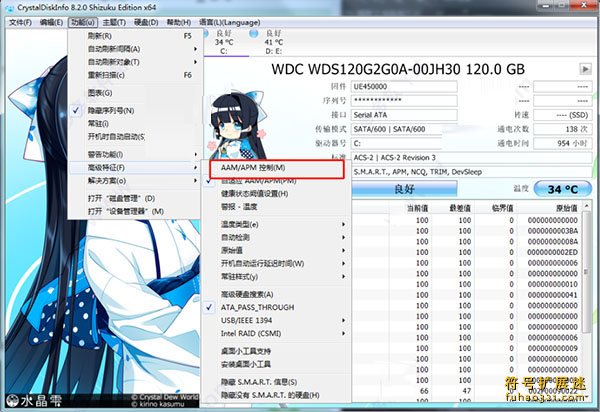Expand the 自动检测 submenu
600x412 pixels.
[276, 238]
